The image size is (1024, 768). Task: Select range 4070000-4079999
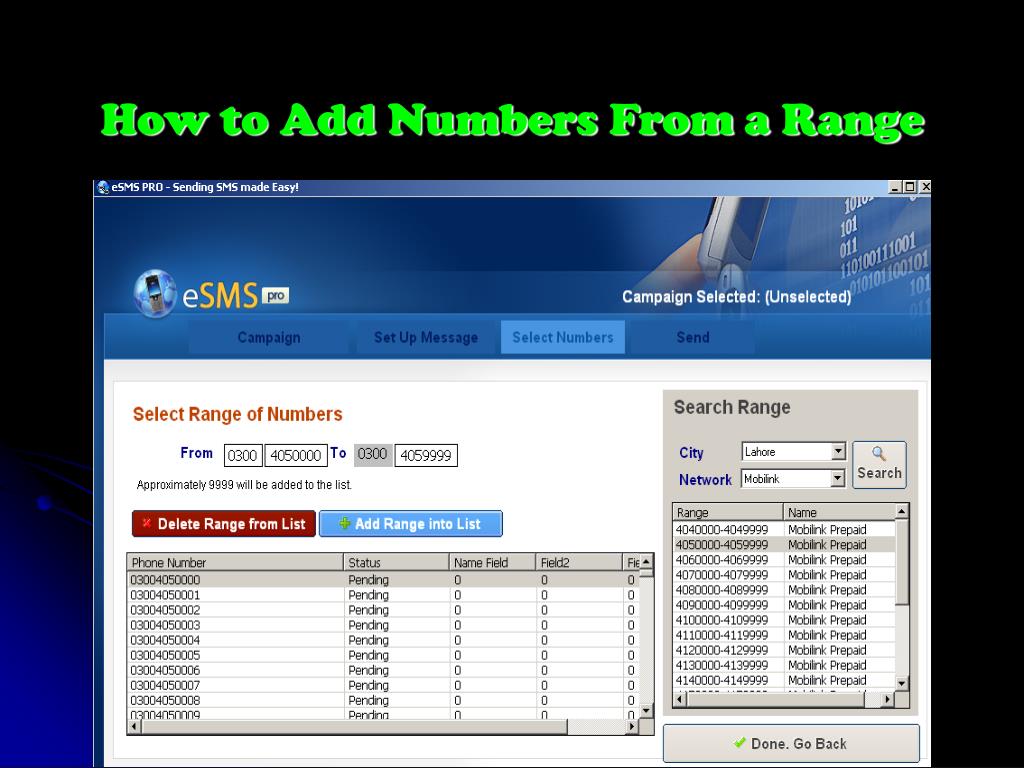(784, 575)
